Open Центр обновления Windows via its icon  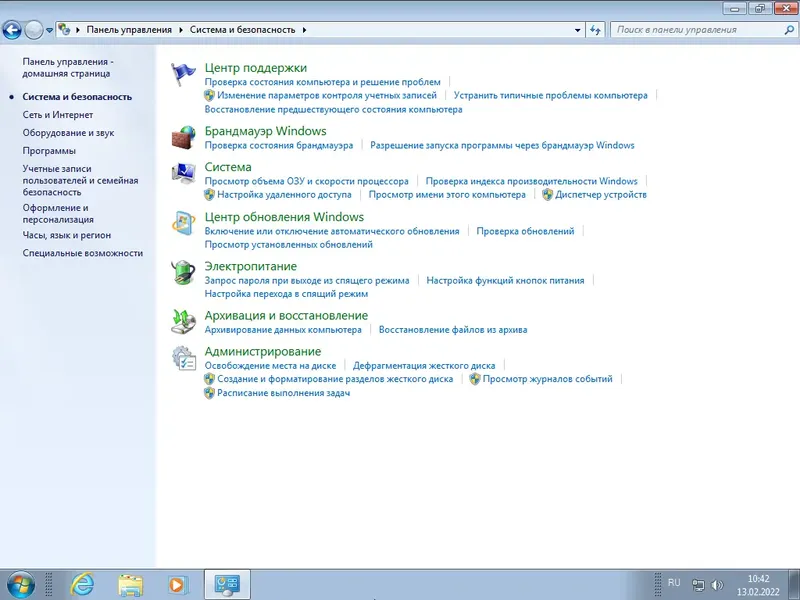coord(183,219)
